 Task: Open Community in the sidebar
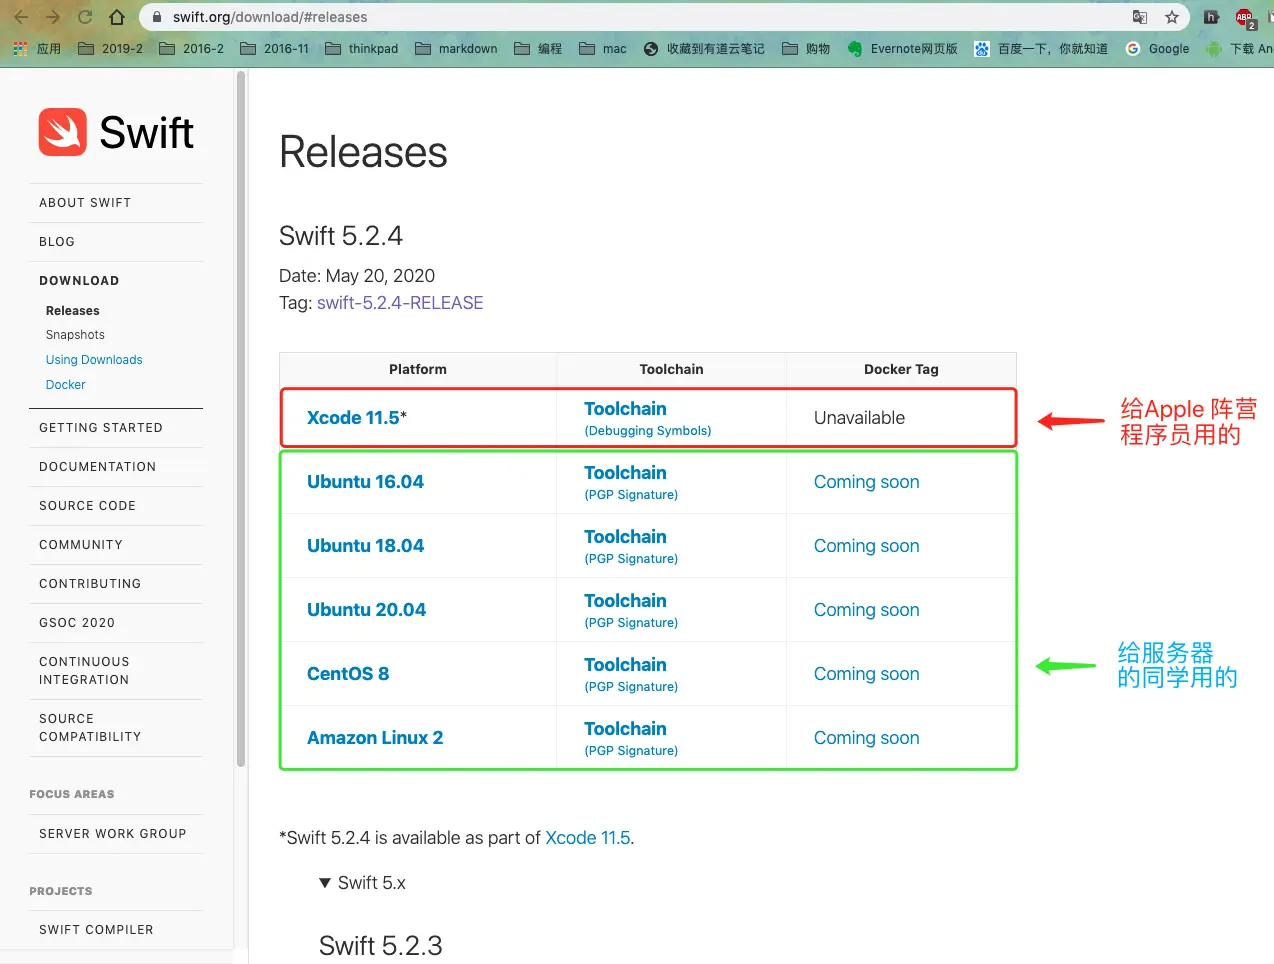81,545
